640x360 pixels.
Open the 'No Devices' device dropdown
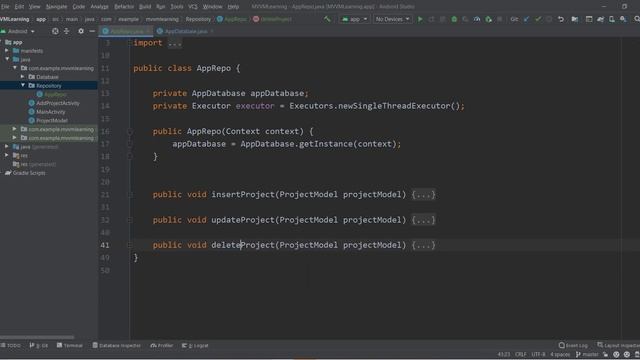392,19
